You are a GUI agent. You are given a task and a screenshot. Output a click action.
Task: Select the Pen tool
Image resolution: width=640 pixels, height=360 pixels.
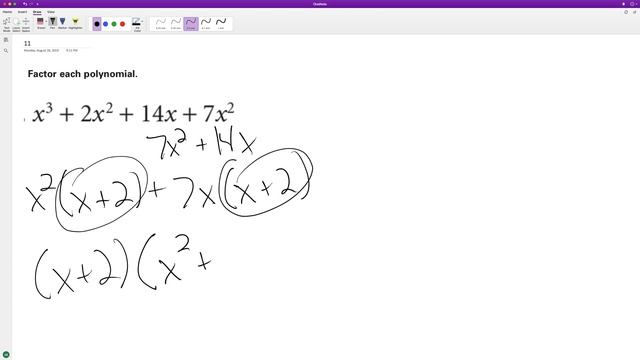[53, 23]
